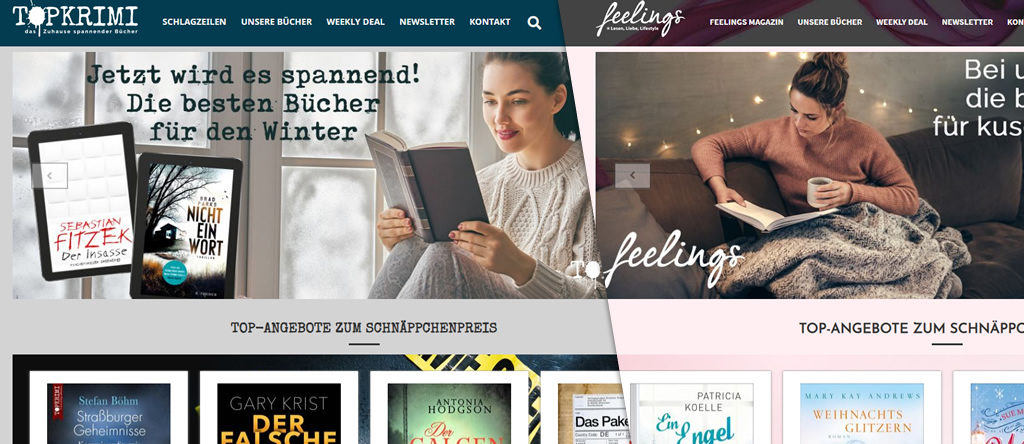Click the Nicht ein Wort tablet cover
1024x444 pixels.
click(x=187, y=226)
